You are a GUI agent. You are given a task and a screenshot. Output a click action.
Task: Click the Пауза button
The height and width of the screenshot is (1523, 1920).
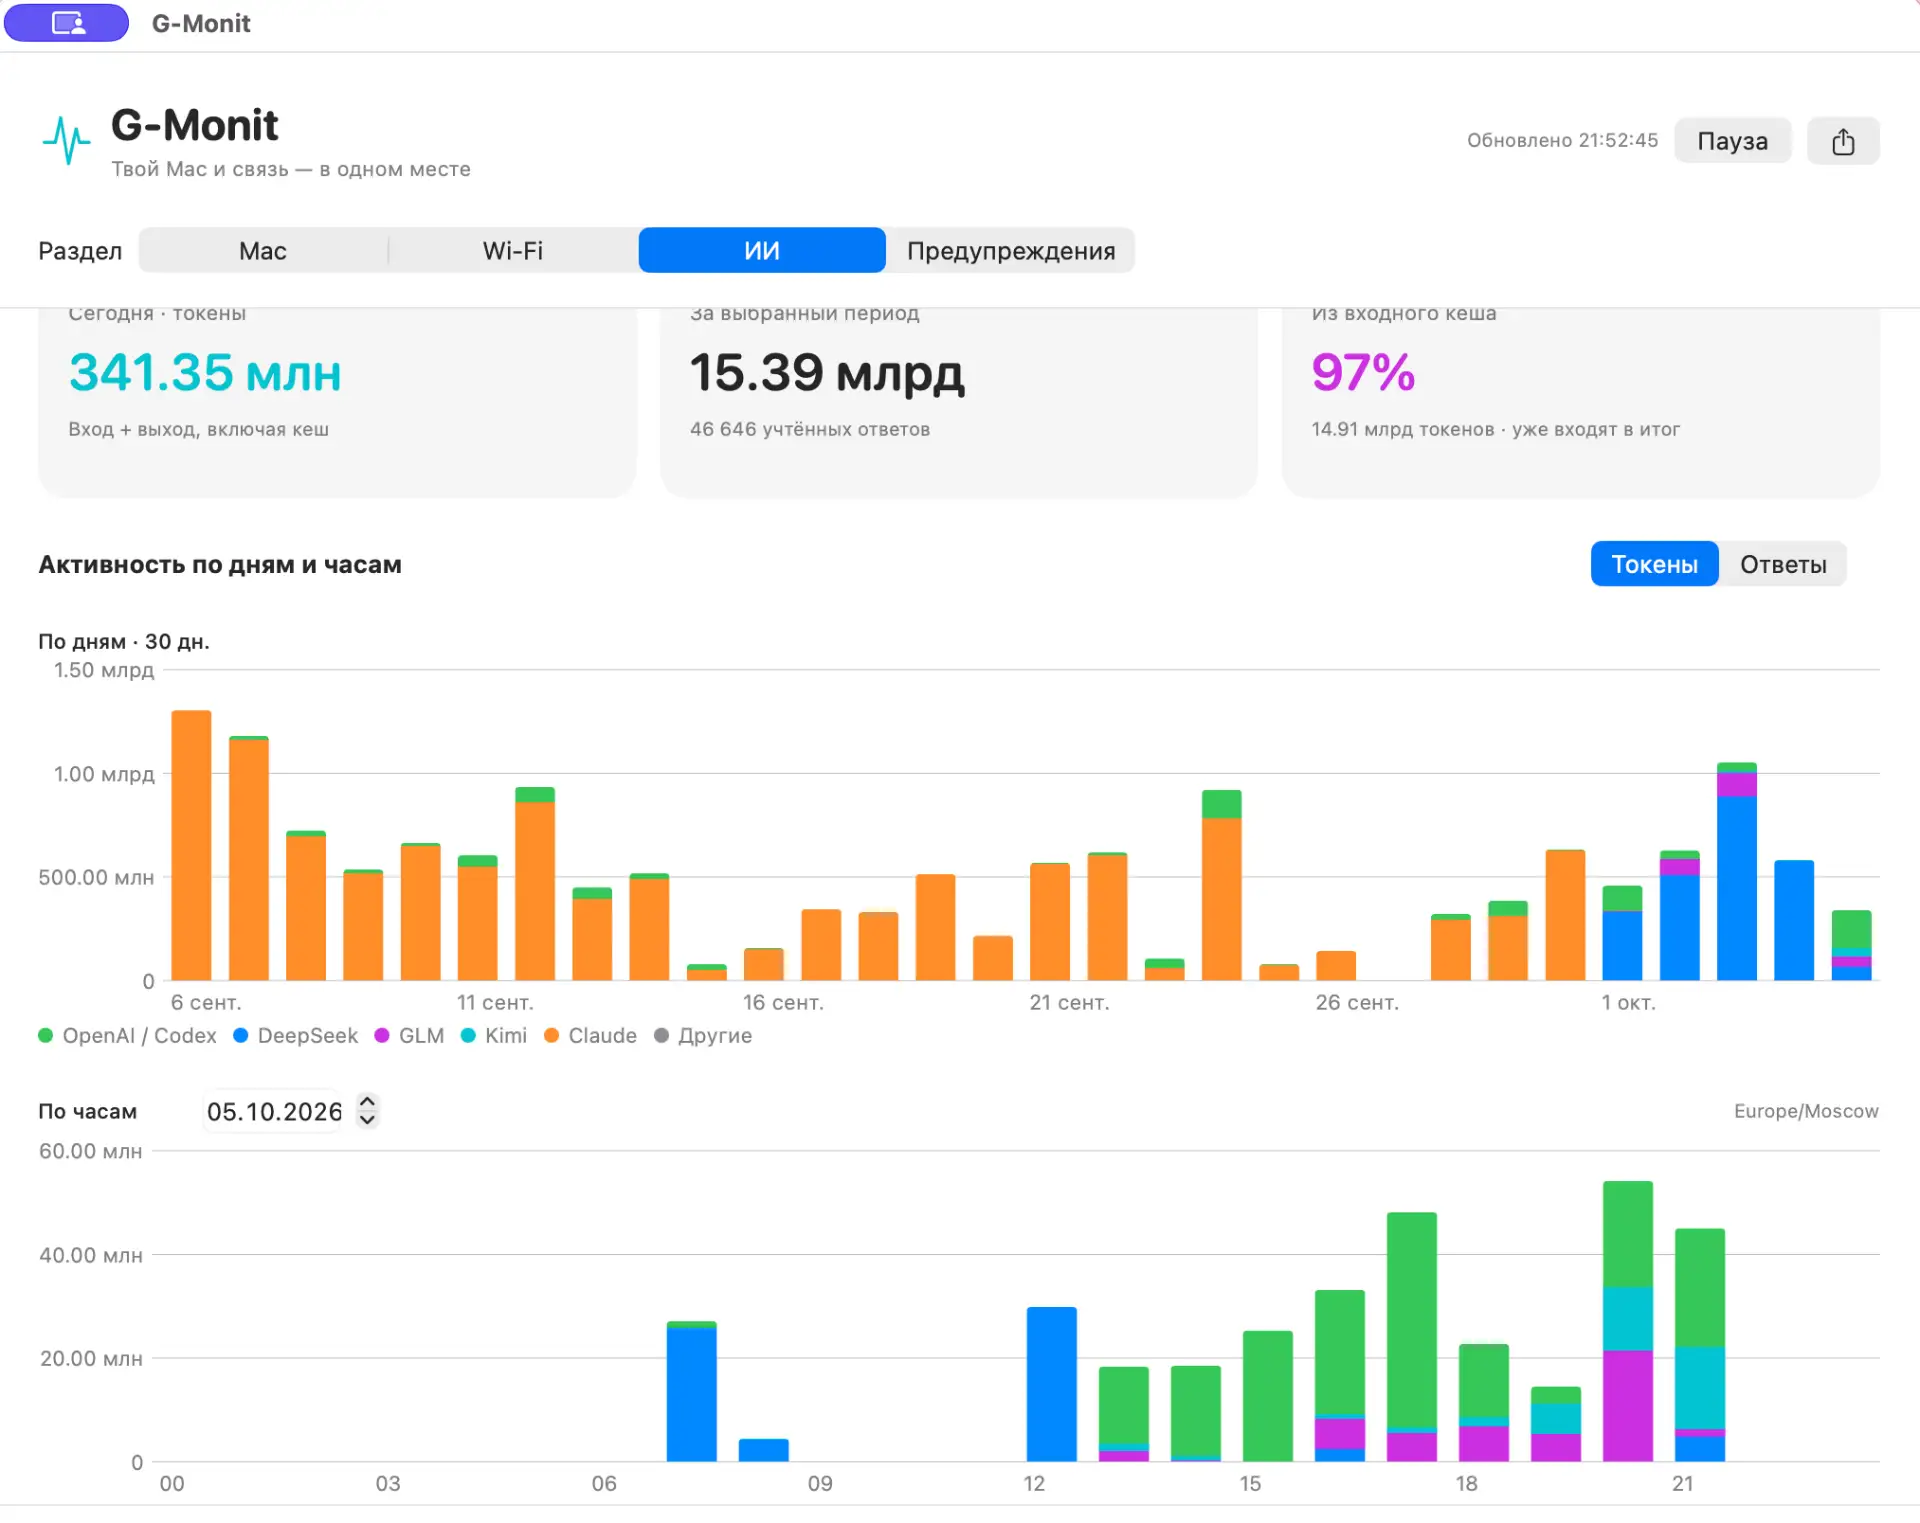(1732, 141)
